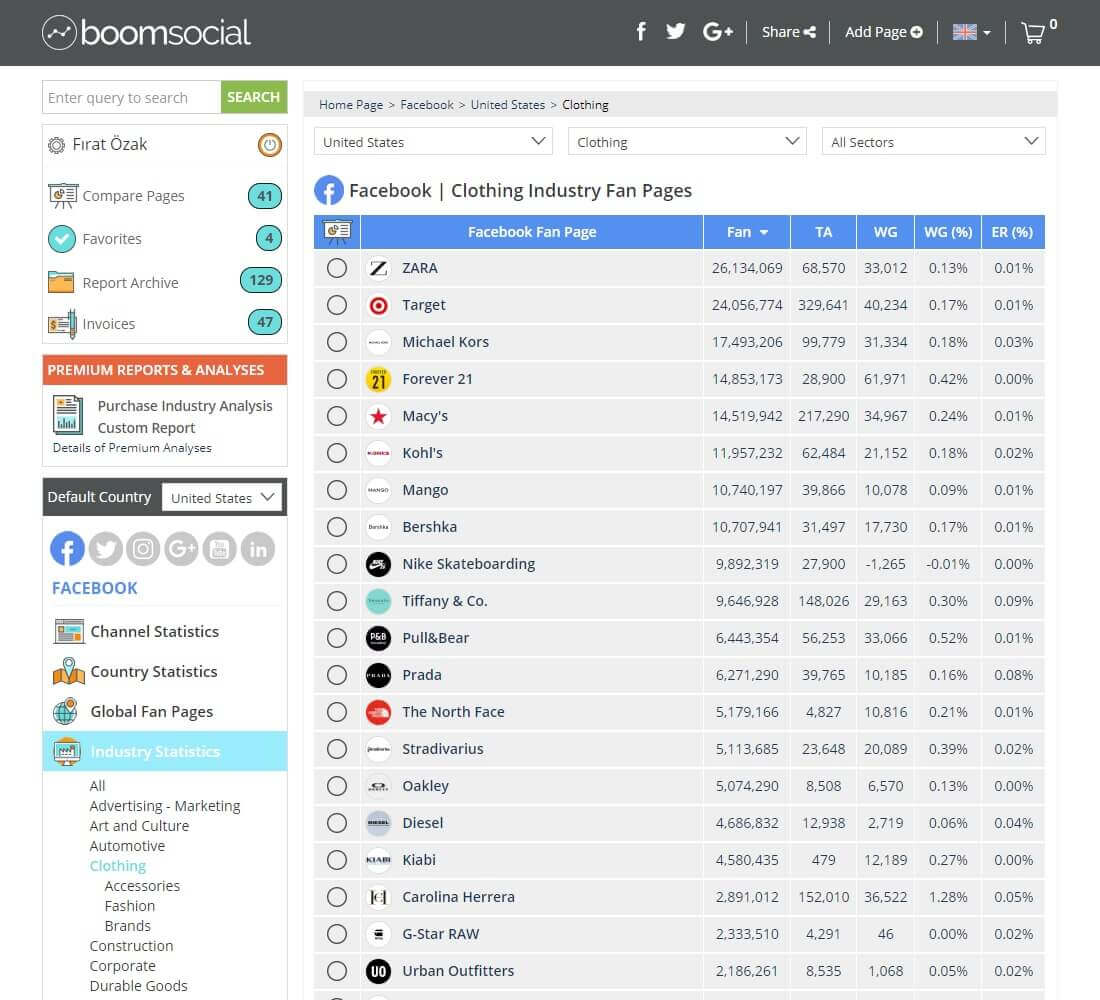Select the G-Star RAW row radio button
Image resolution: width=1100 pixels, height=1000 pixels.
point(337,934)
